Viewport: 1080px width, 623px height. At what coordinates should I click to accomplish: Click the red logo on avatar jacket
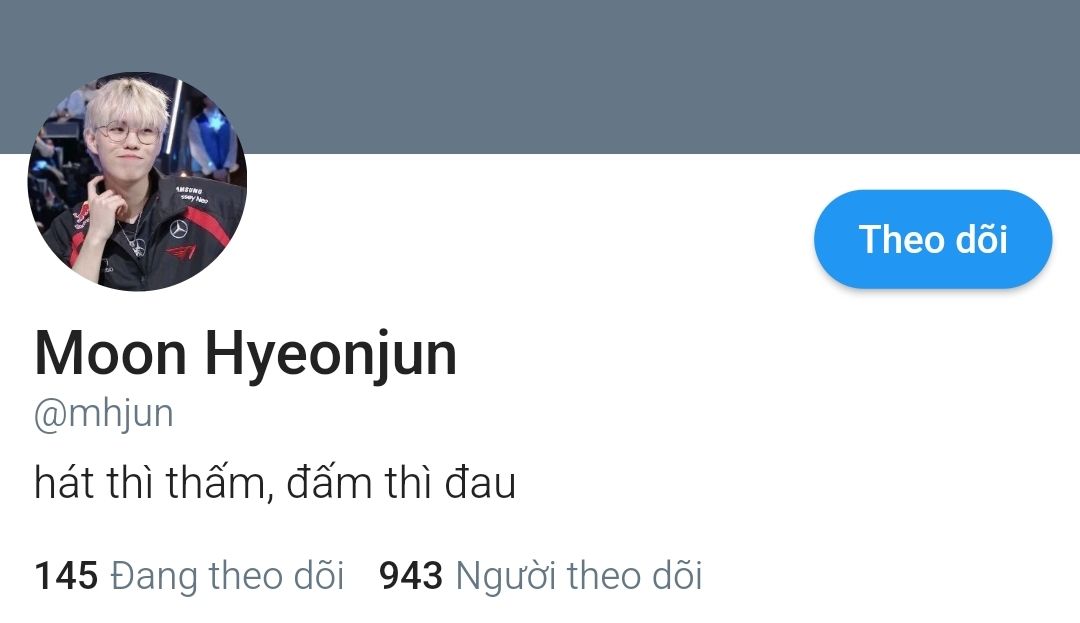[181, 253]
